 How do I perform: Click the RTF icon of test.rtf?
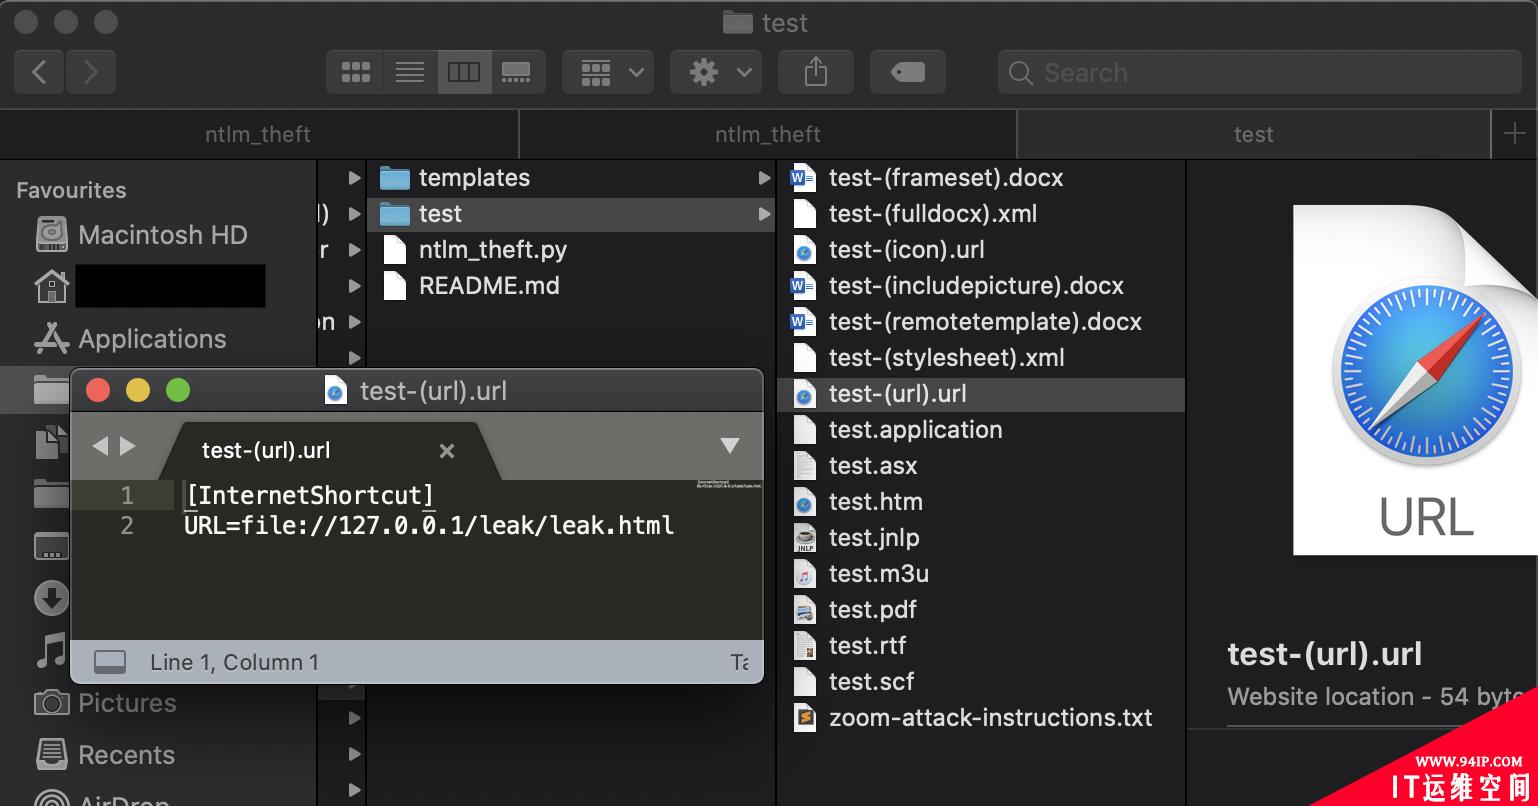804,646
